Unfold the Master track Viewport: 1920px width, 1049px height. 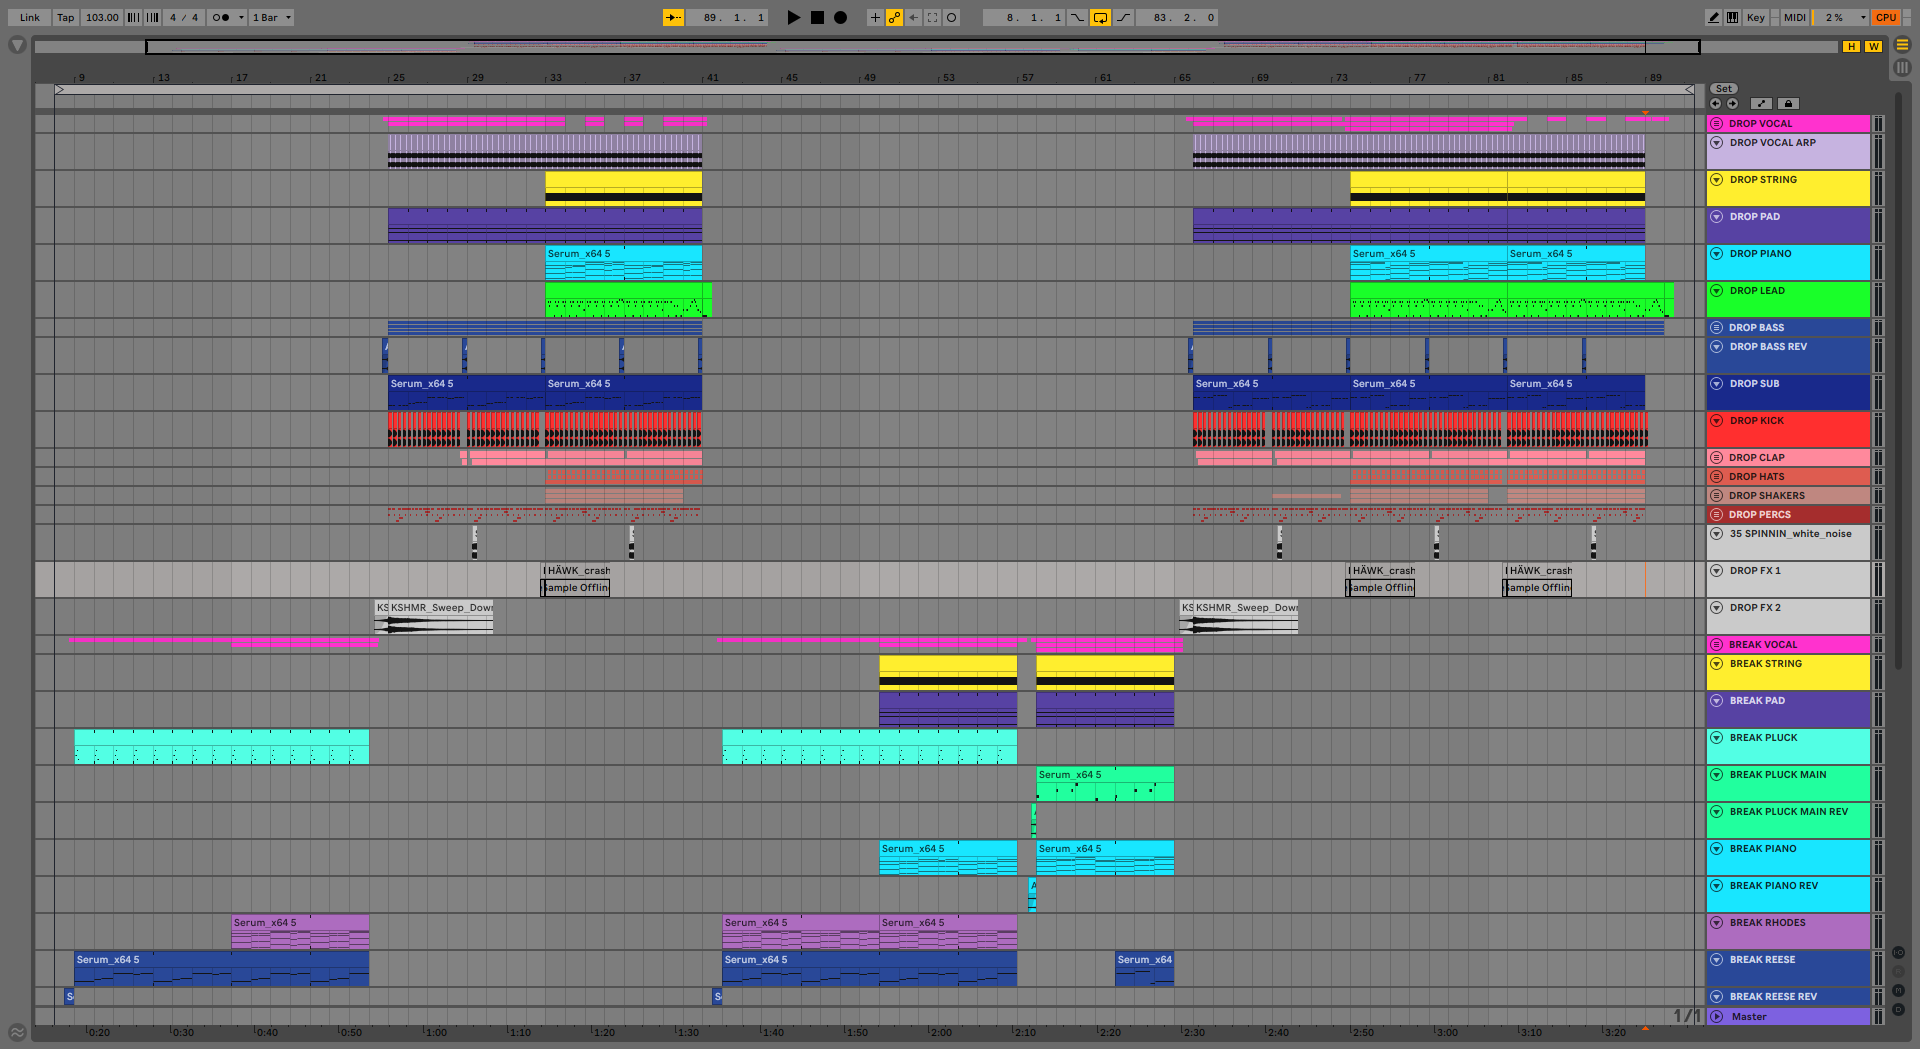pyautogui.click(x=1717, y=1017)
